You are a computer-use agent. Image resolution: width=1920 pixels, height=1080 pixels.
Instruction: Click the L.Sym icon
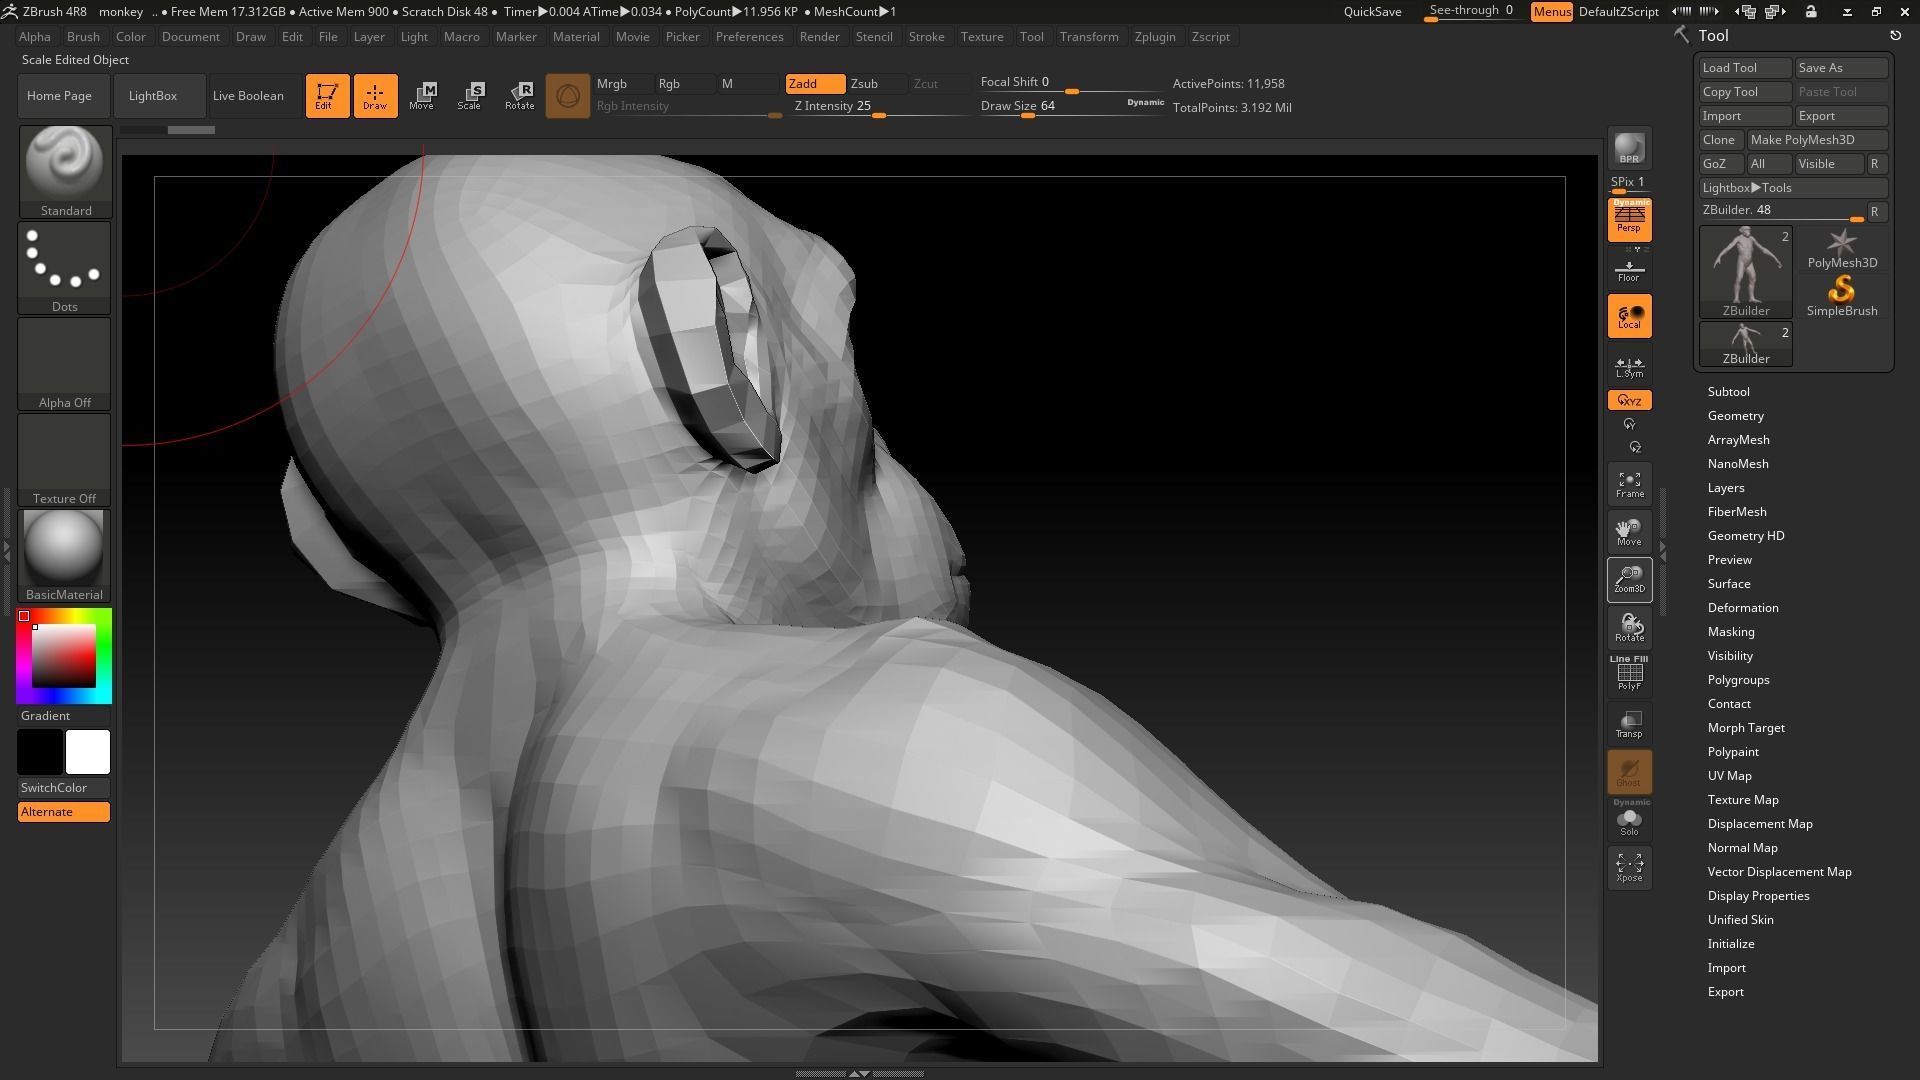[1629, 367]
